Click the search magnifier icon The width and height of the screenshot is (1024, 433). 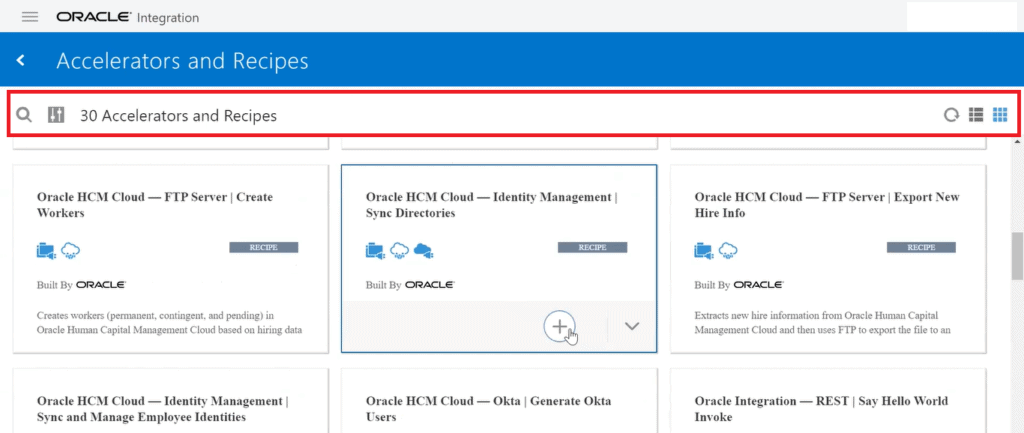(24, 116)
